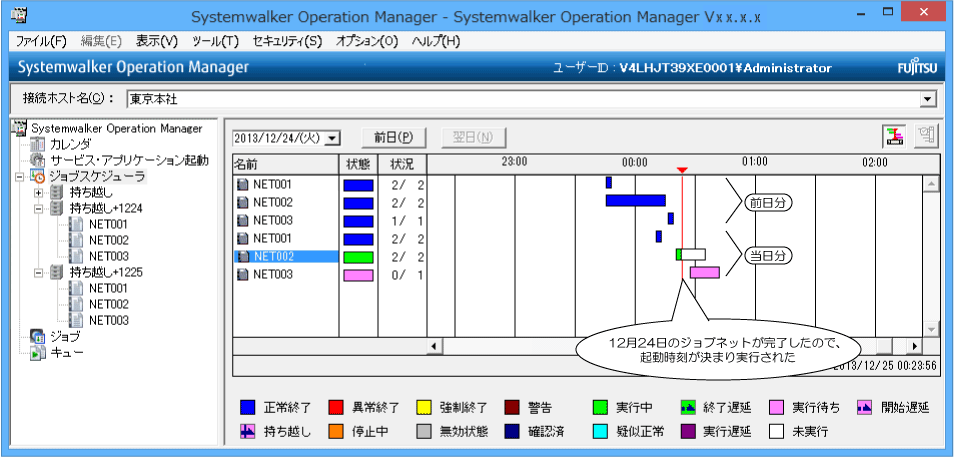Select NET003 under 持ち越し+1225
The image size is (954, 457).
[108, 319]
